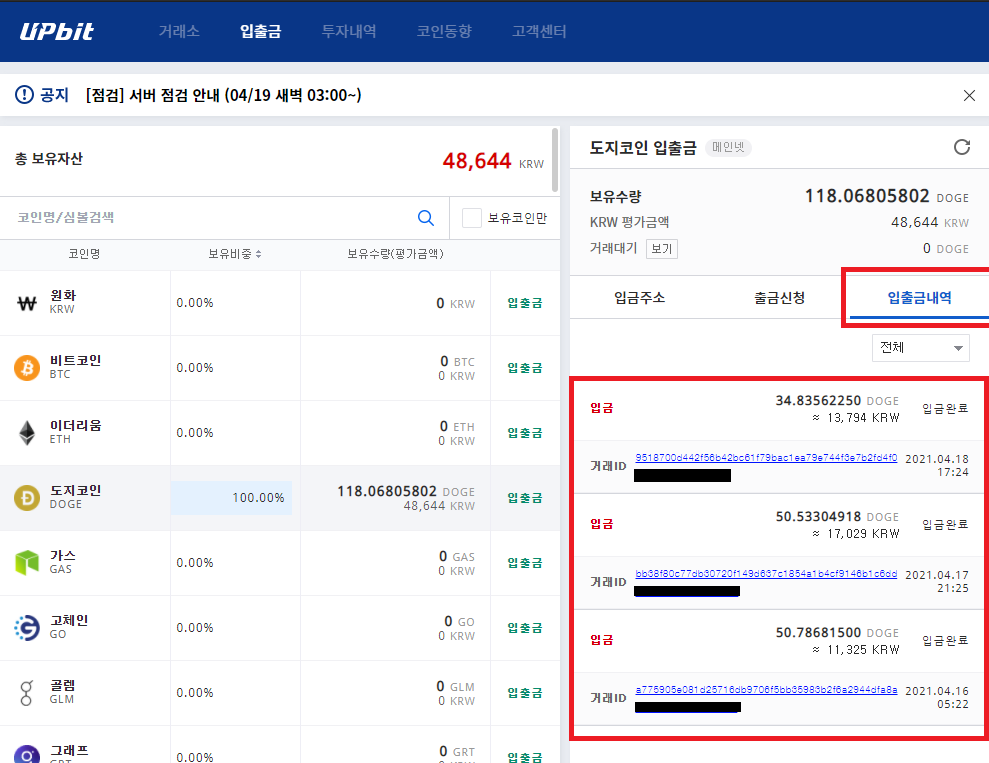Switch to the 입출금내역 tab

click(920, 298)
